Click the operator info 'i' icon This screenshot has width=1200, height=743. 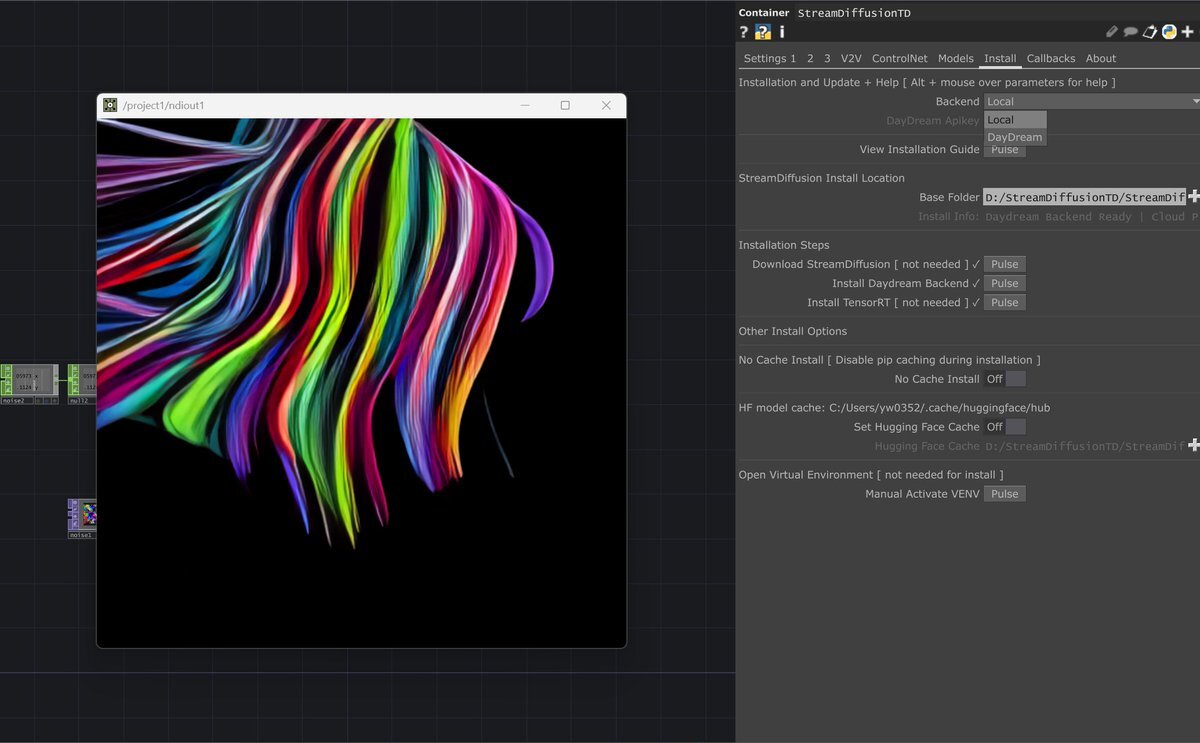point(782,32)
